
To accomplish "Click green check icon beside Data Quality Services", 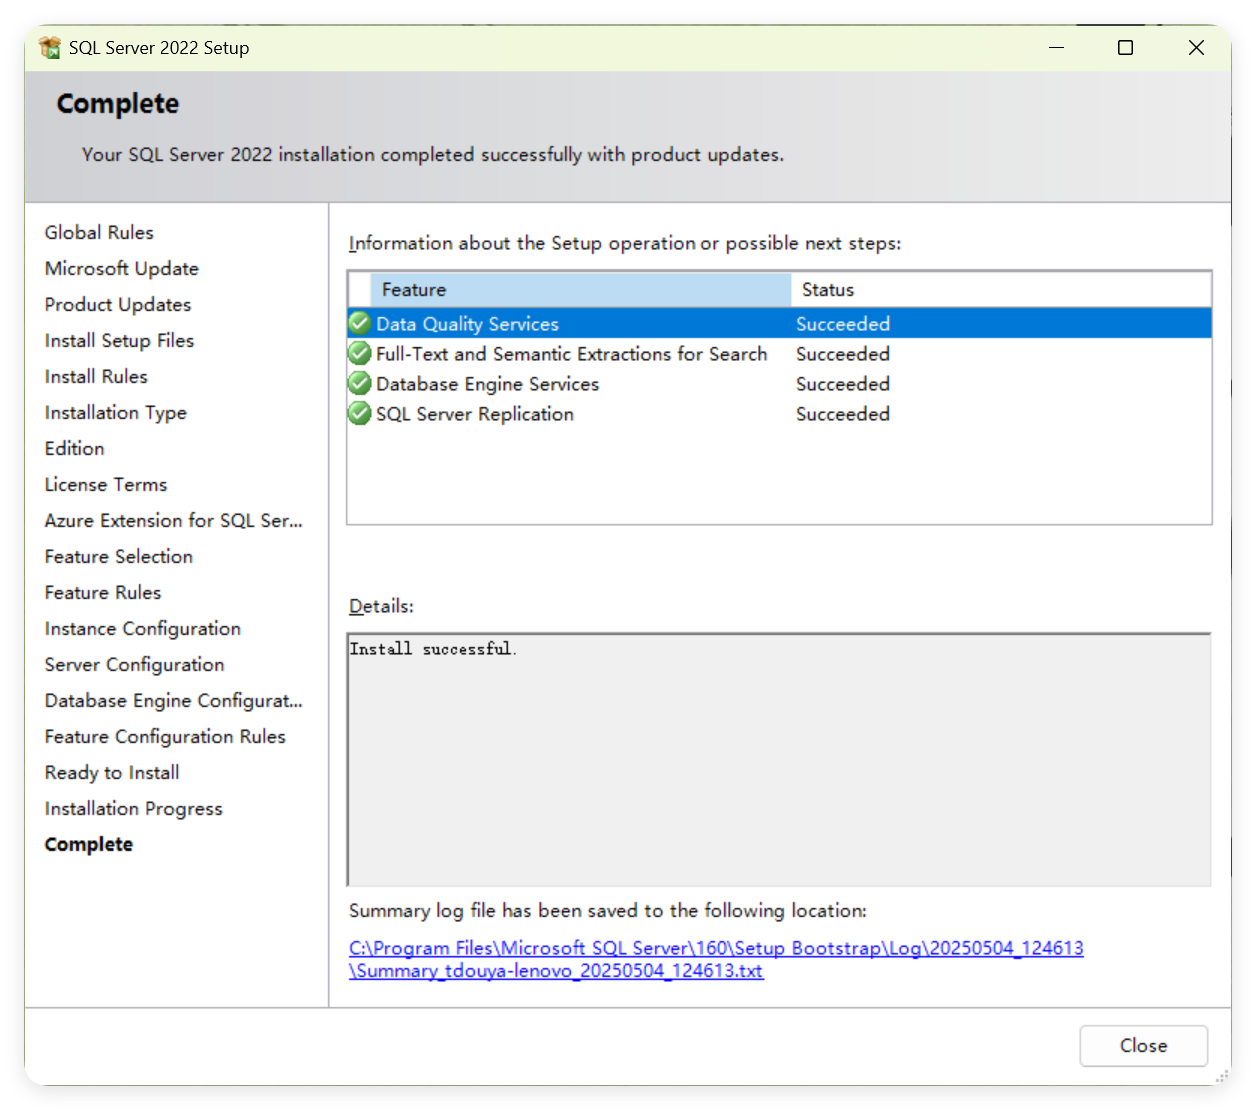I will coord(360,323).
